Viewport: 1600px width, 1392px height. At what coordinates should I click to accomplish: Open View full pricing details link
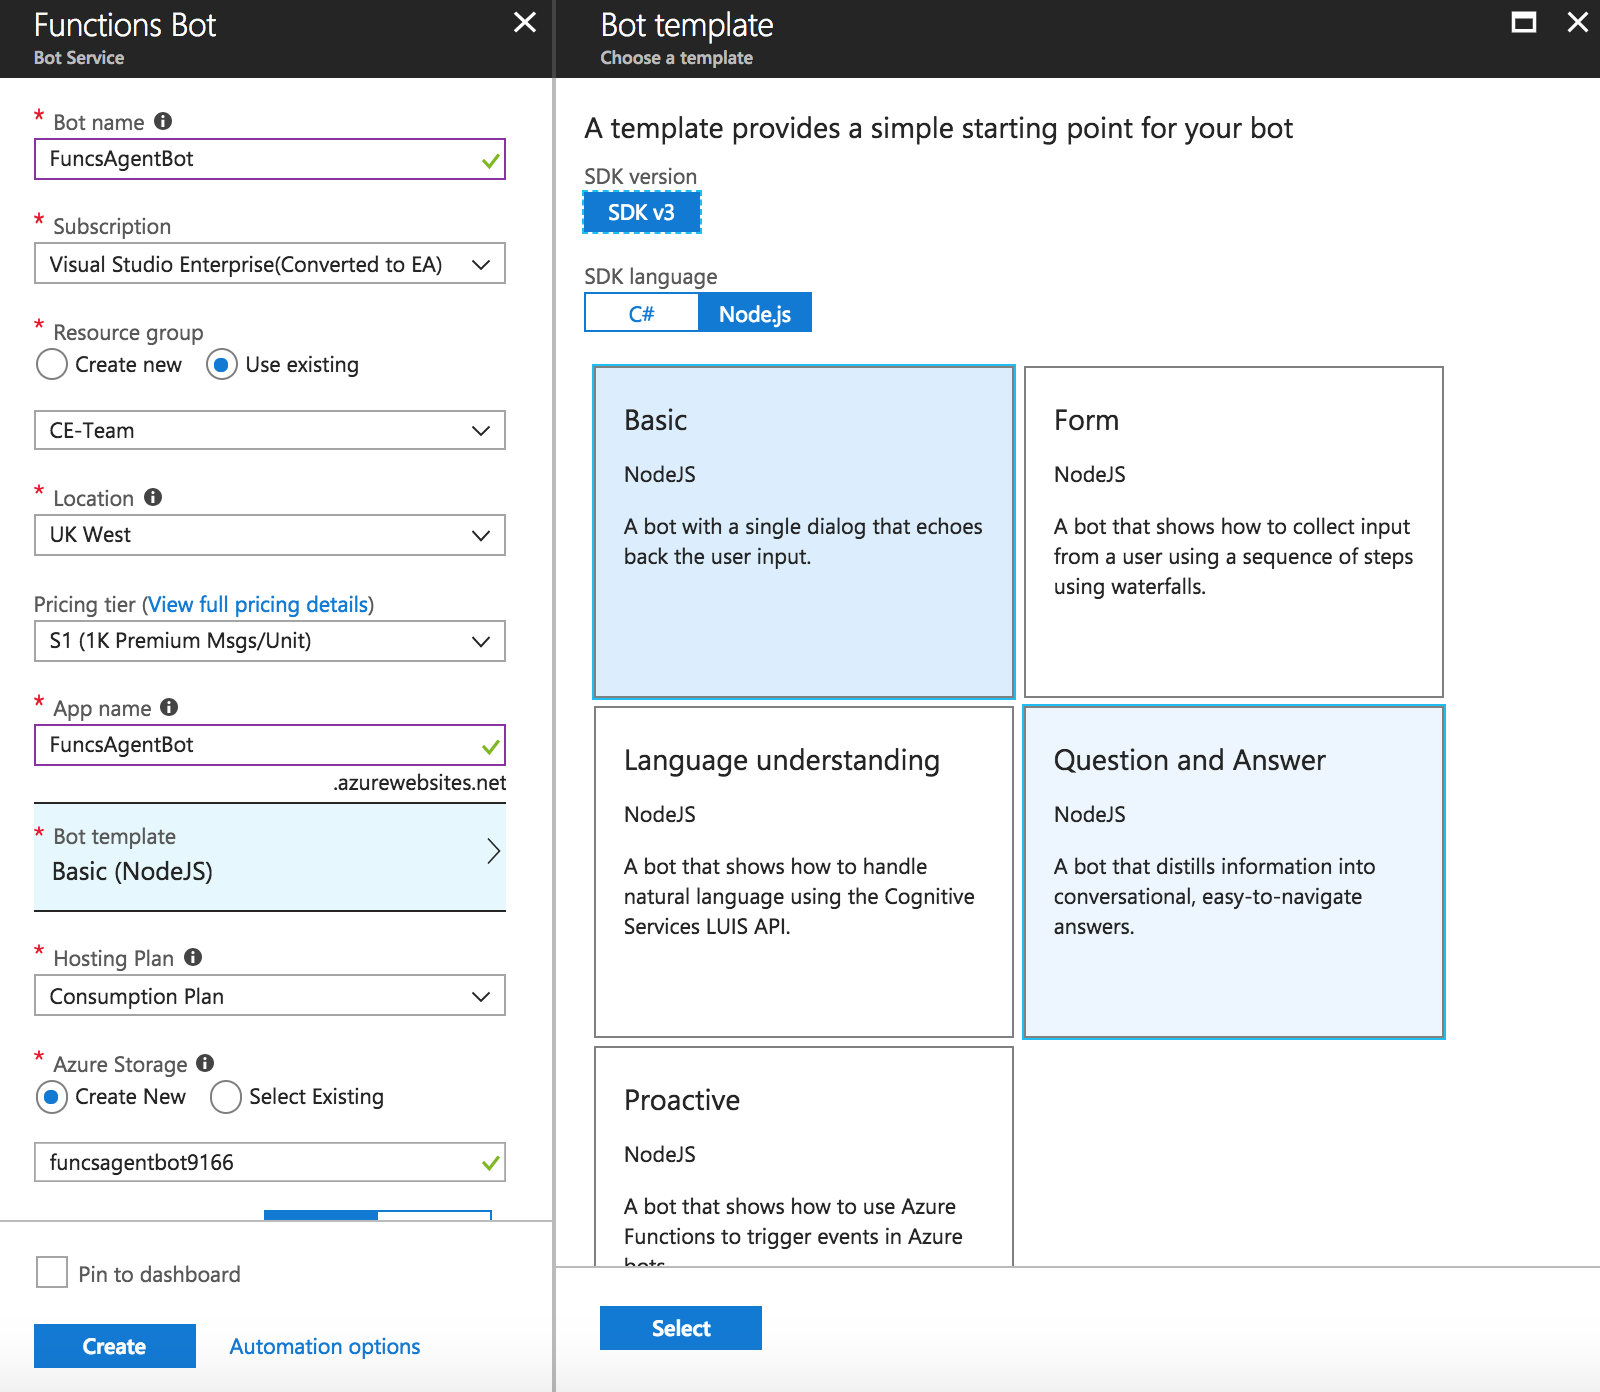tap(258, 604)
